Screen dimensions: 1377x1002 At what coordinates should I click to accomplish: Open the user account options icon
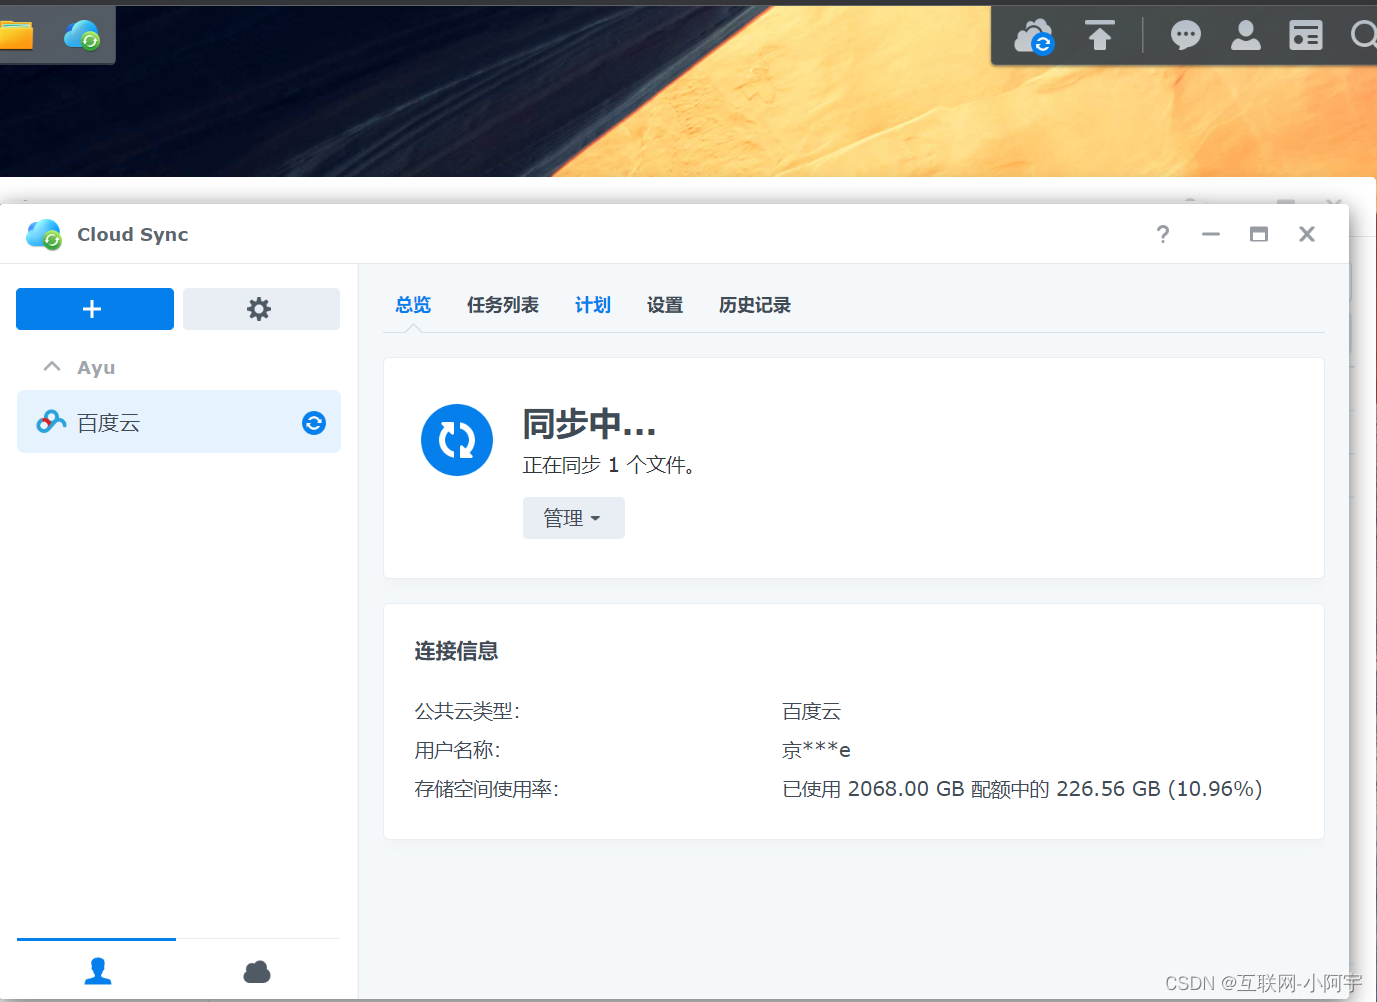coord(1246,36)
